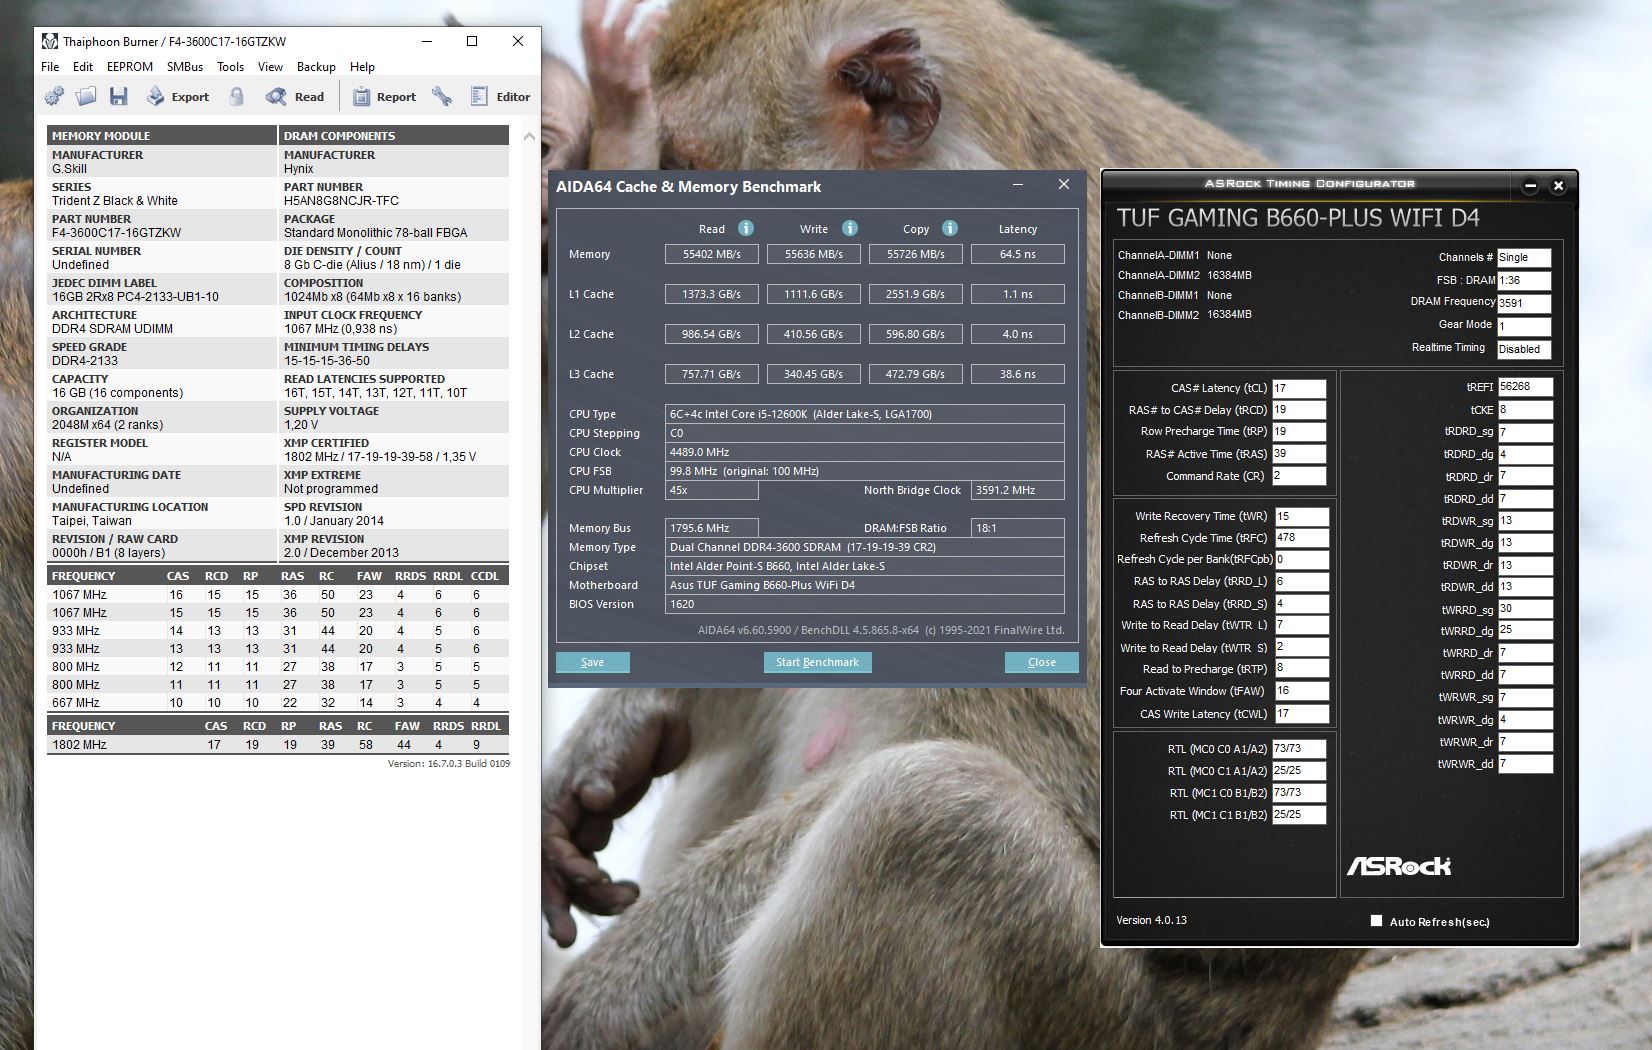Screen dimensions: 1652x1050
Task: Click the open folder icon in Thaiphoon toolbar
Action: point(86,96)
